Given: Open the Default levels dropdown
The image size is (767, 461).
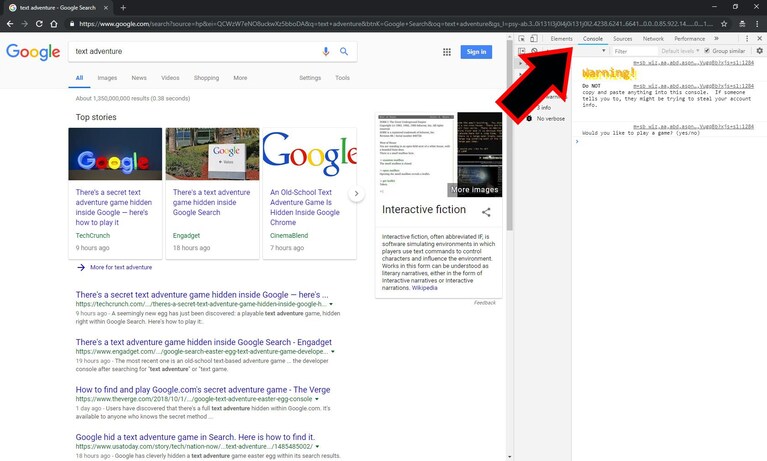Looking at the screenshot, I should click(680, 51).
